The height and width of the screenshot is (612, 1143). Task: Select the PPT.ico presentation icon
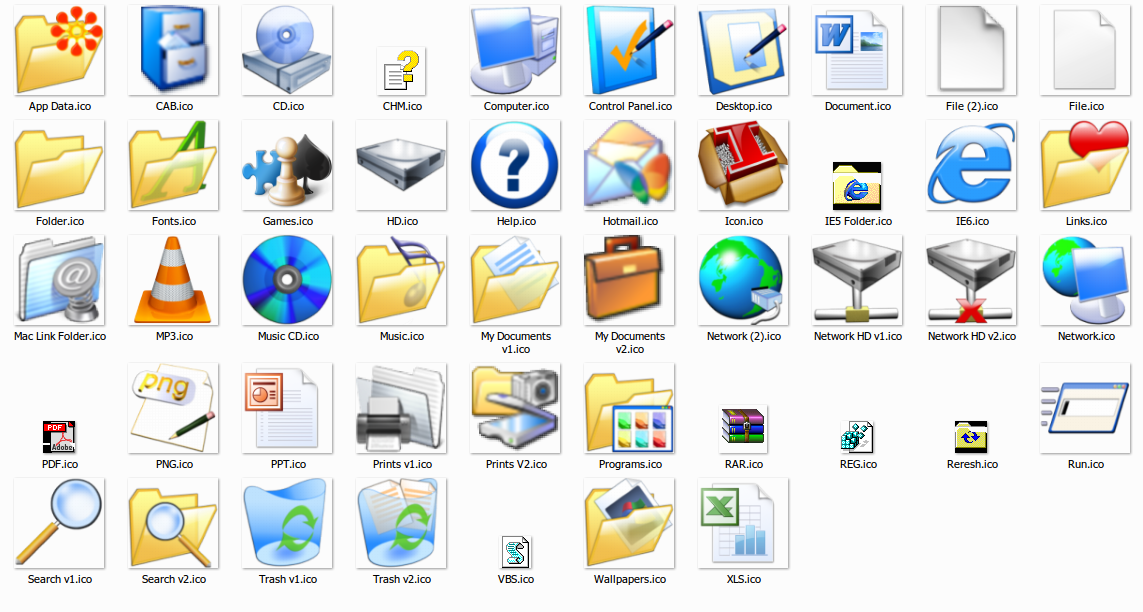tap(287, 409)
